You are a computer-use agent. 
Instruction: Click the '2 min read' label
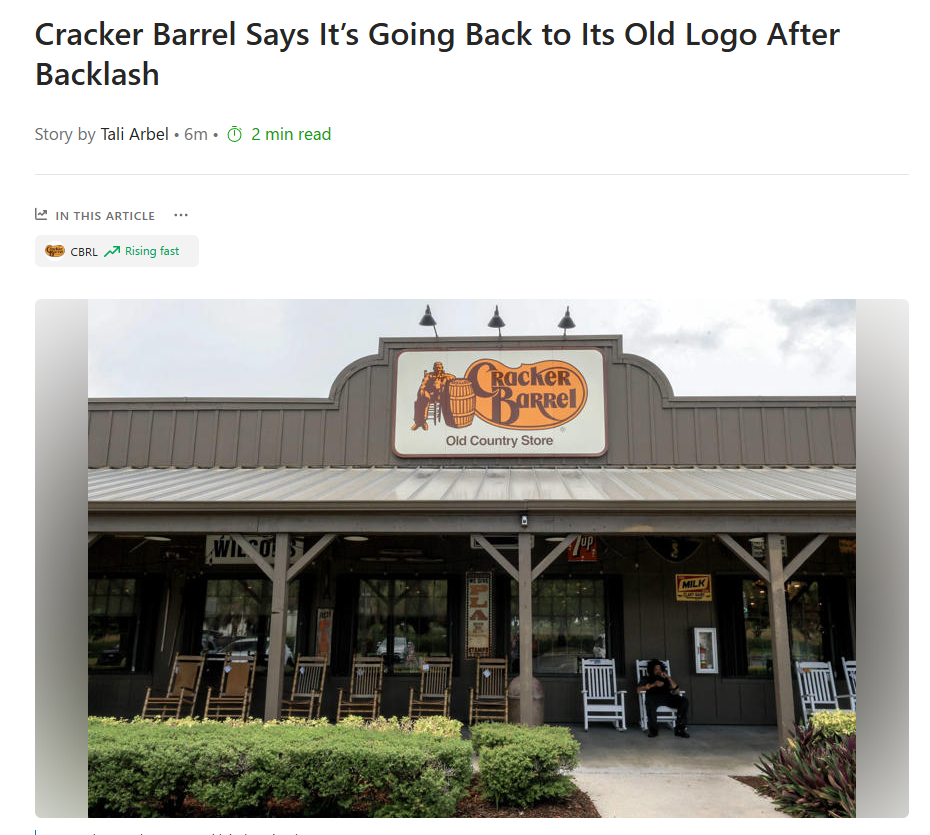291,135
